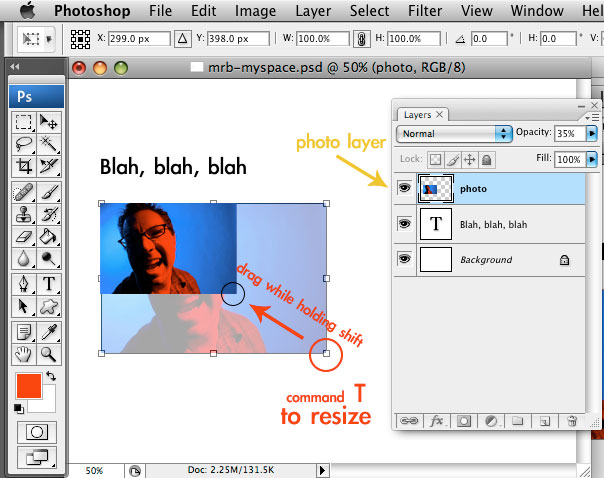The width and height of the screenshot is (604, 478).
Task: Add a layer style with fx icon
Action: [436, 421]
